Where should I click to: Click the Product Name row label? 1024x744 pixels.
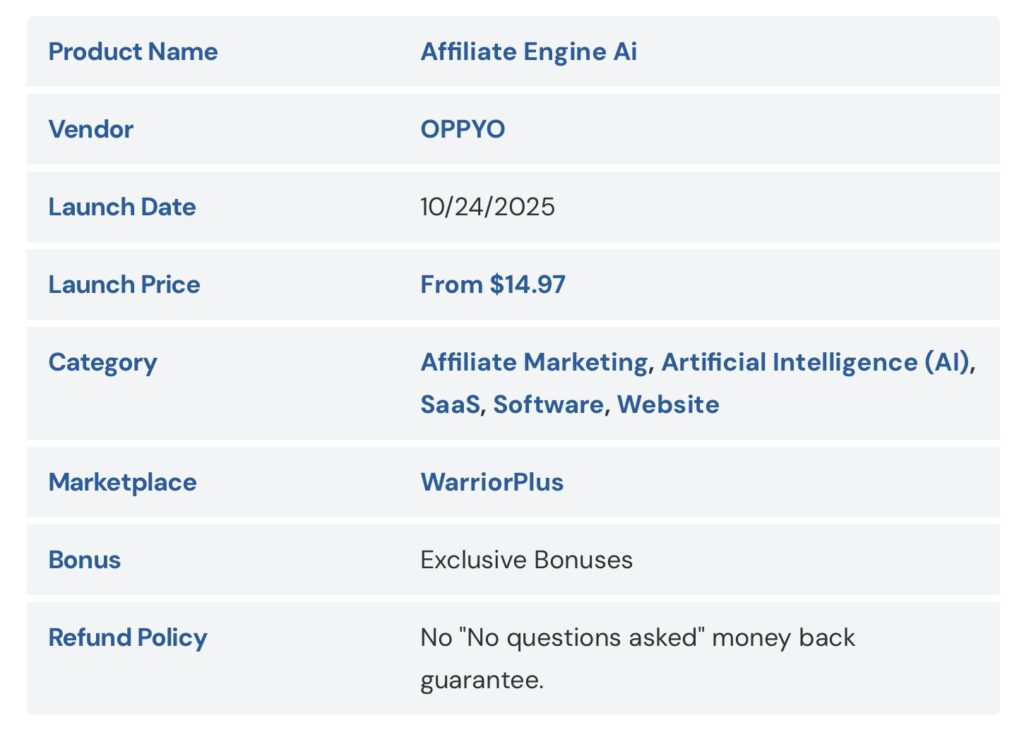tap(132, 52)
